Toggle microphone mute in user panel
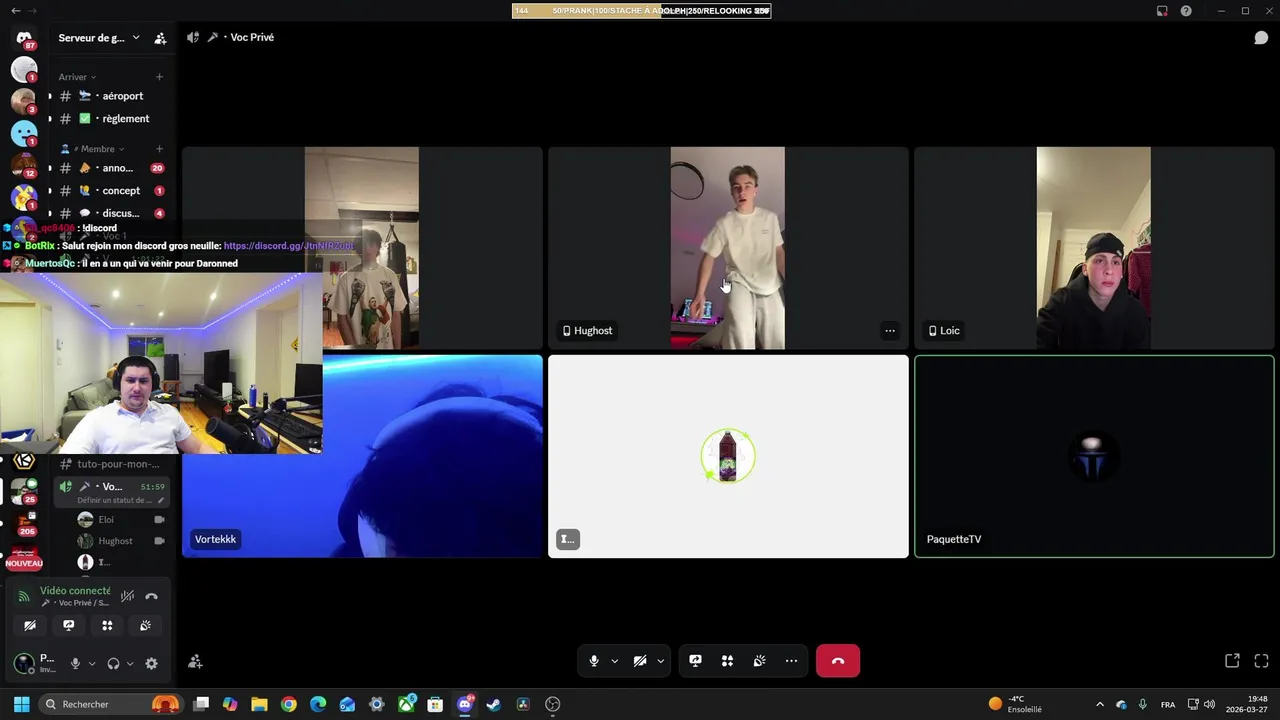Image resolution: width=1280 pixels, height=720 pixels. pos(75,663)
